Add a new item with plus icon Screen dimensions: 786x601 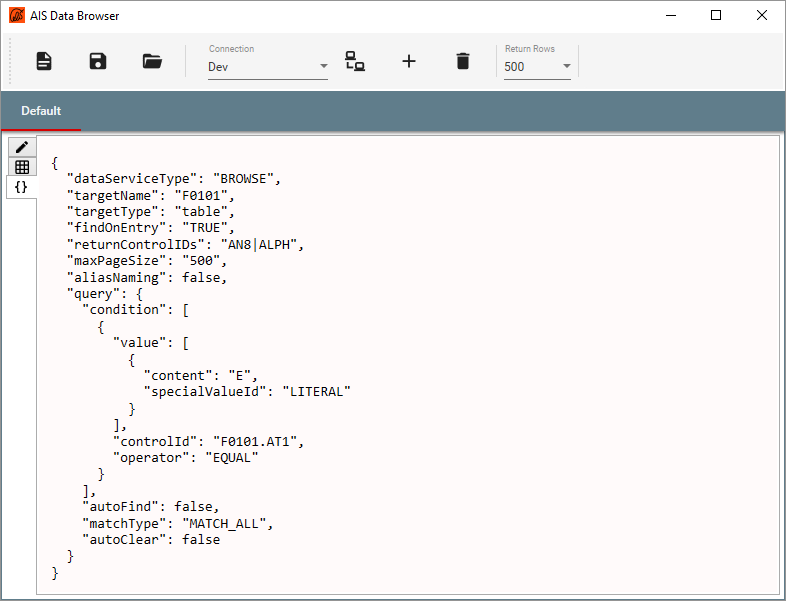pos(409,61)
